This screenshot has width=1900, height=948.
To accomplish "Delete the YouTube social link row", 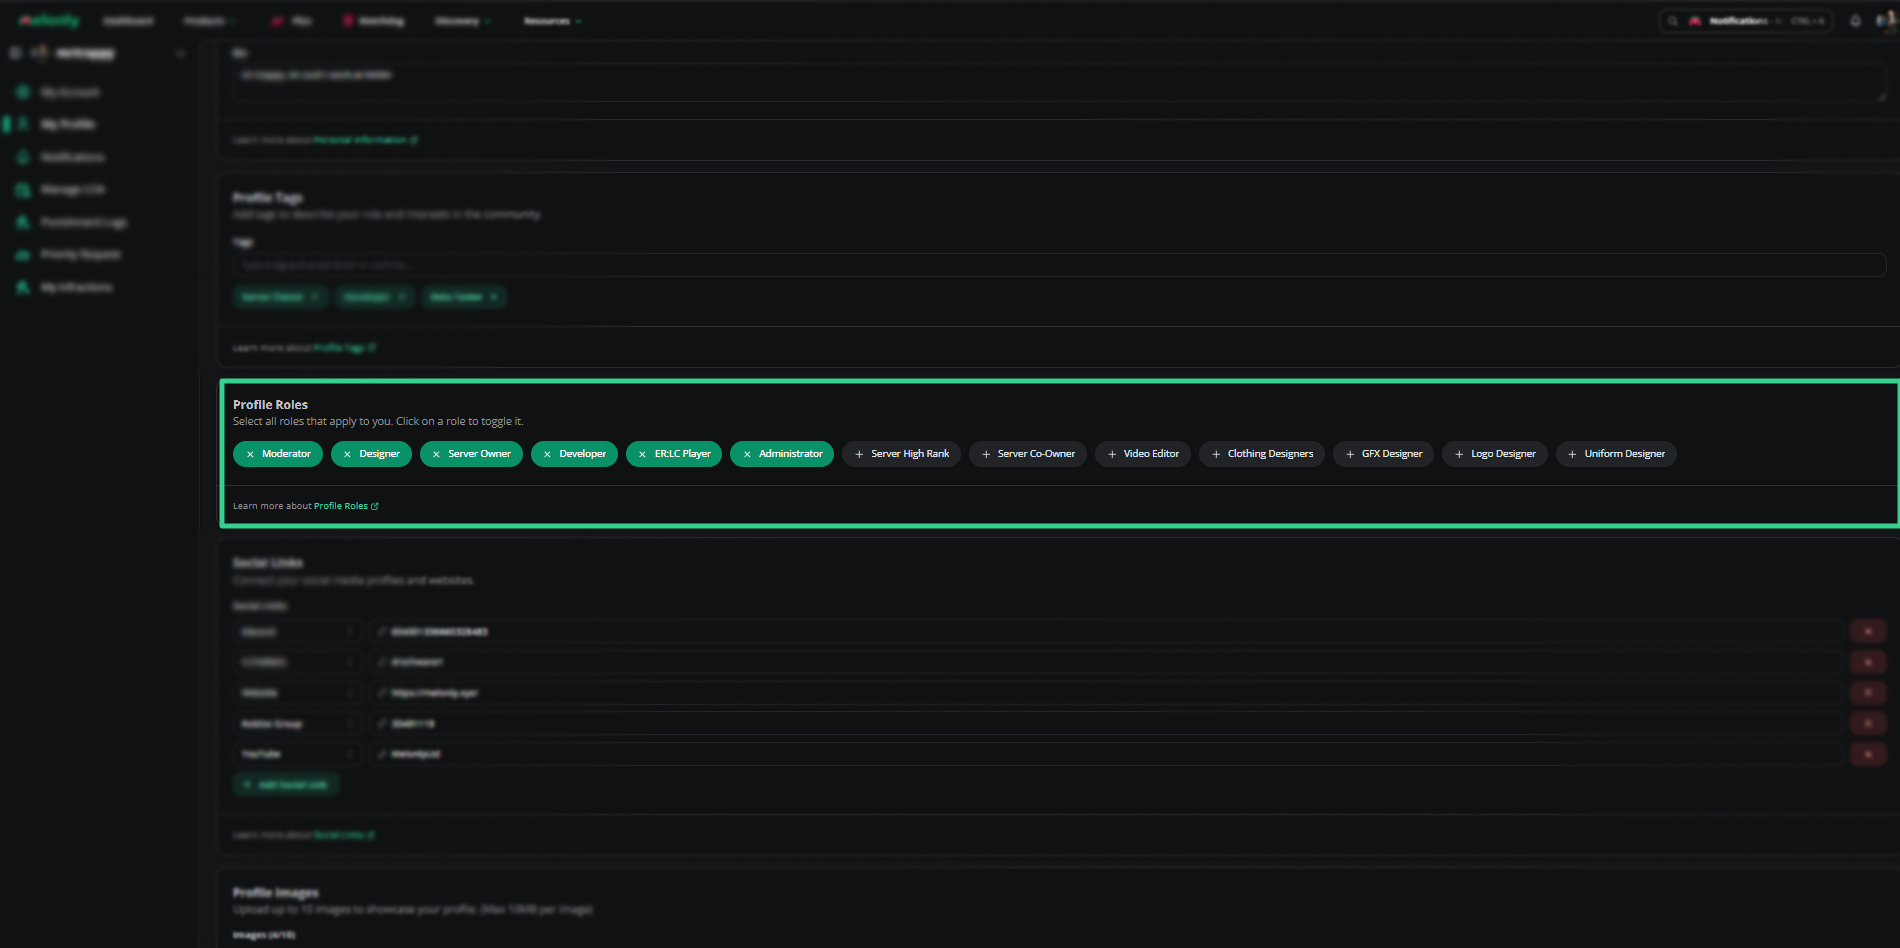I will (x=1868, y=754).
